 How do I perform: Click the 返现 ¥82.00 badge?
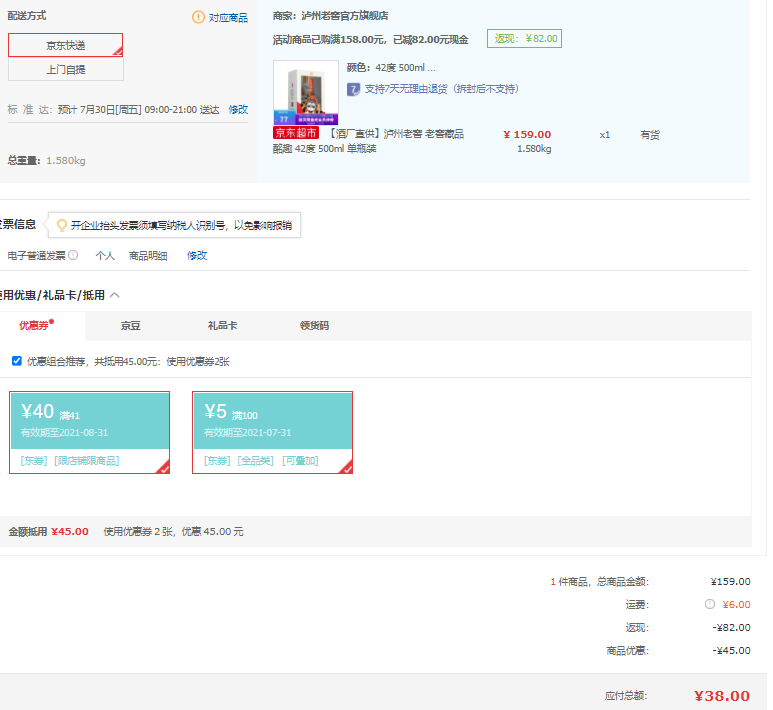pyautogui.click(x=525, y=38)
